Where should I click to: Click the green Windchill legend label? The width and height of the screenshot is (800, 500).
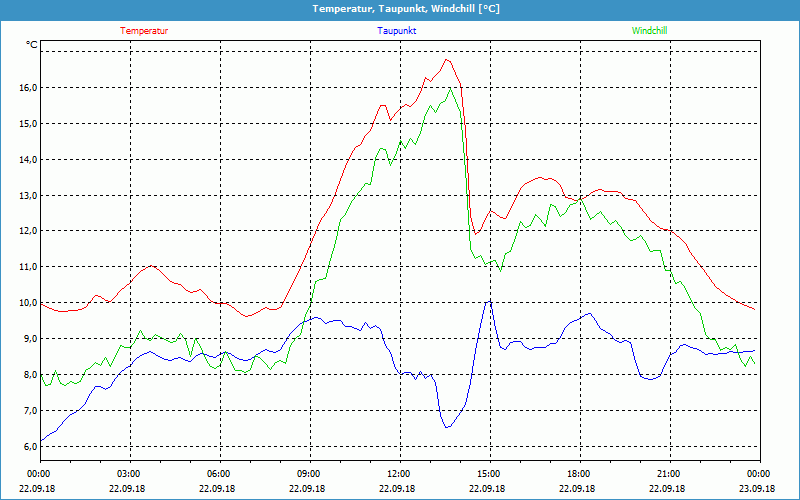click(649, 31)
